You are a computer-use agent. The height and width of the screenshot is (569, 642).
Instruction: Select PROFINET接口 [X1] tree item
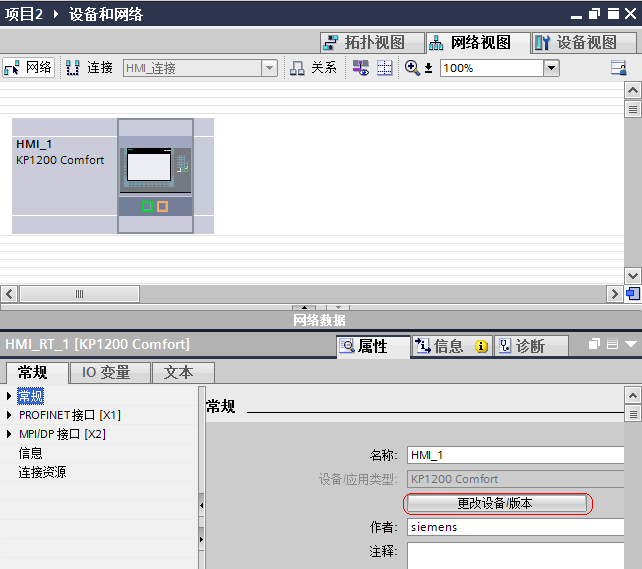[70, 415]
